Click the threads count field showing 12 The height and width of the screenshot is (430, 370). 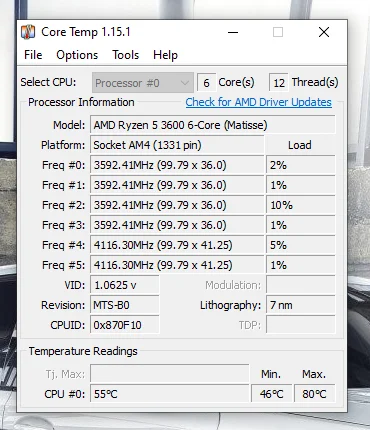[279, 83]
